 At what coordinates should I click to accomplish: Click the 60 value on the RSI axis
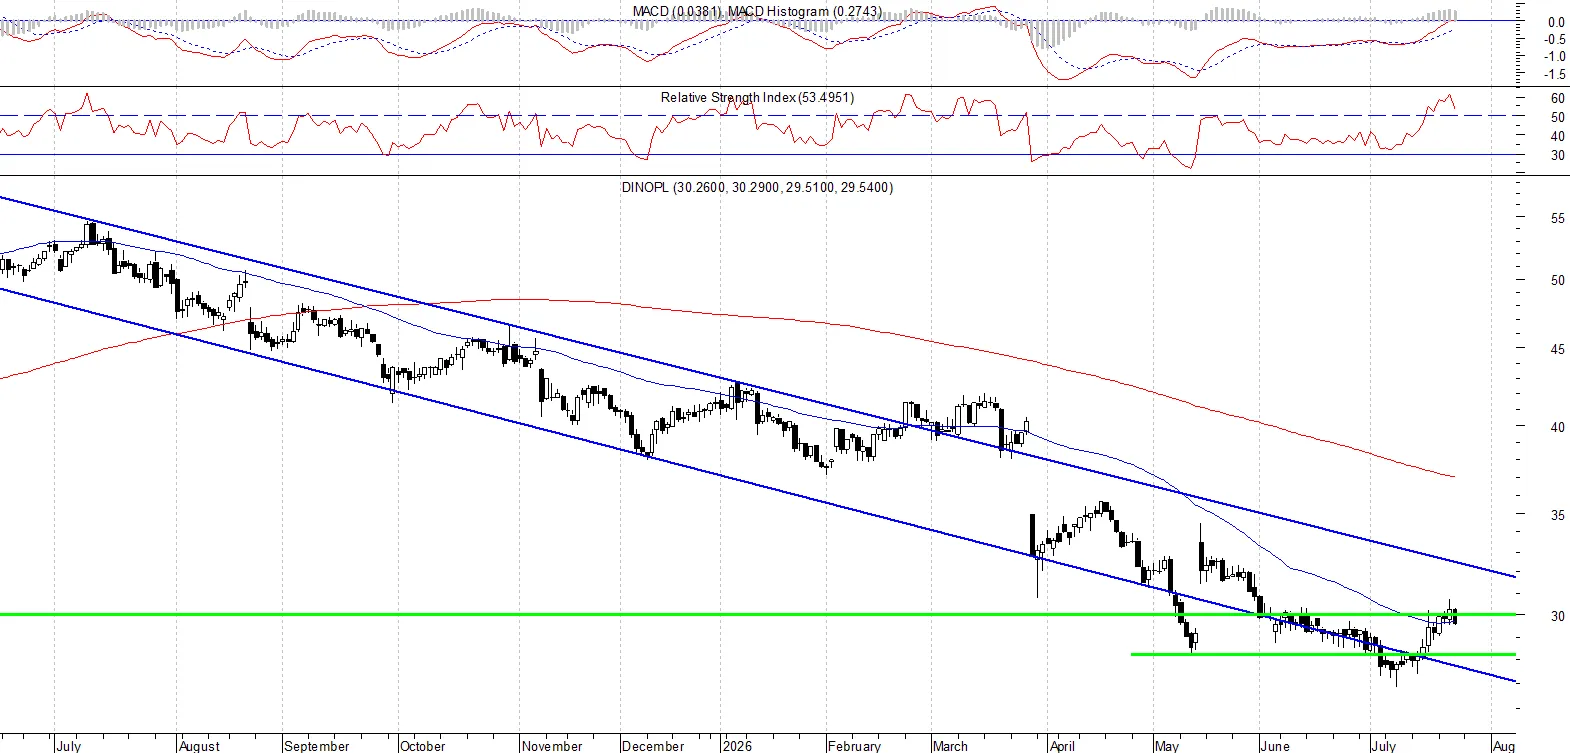(x=1558, y=98)
